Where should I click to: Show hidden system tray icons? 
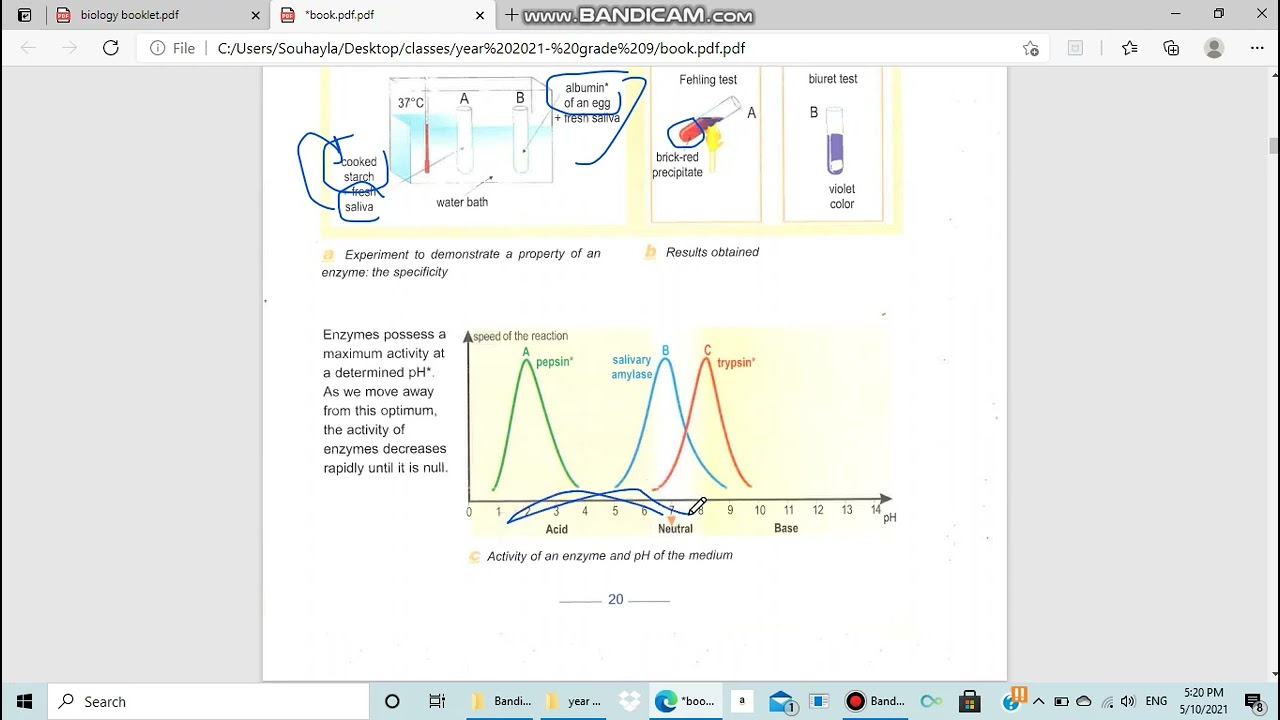click(1039, 701)
